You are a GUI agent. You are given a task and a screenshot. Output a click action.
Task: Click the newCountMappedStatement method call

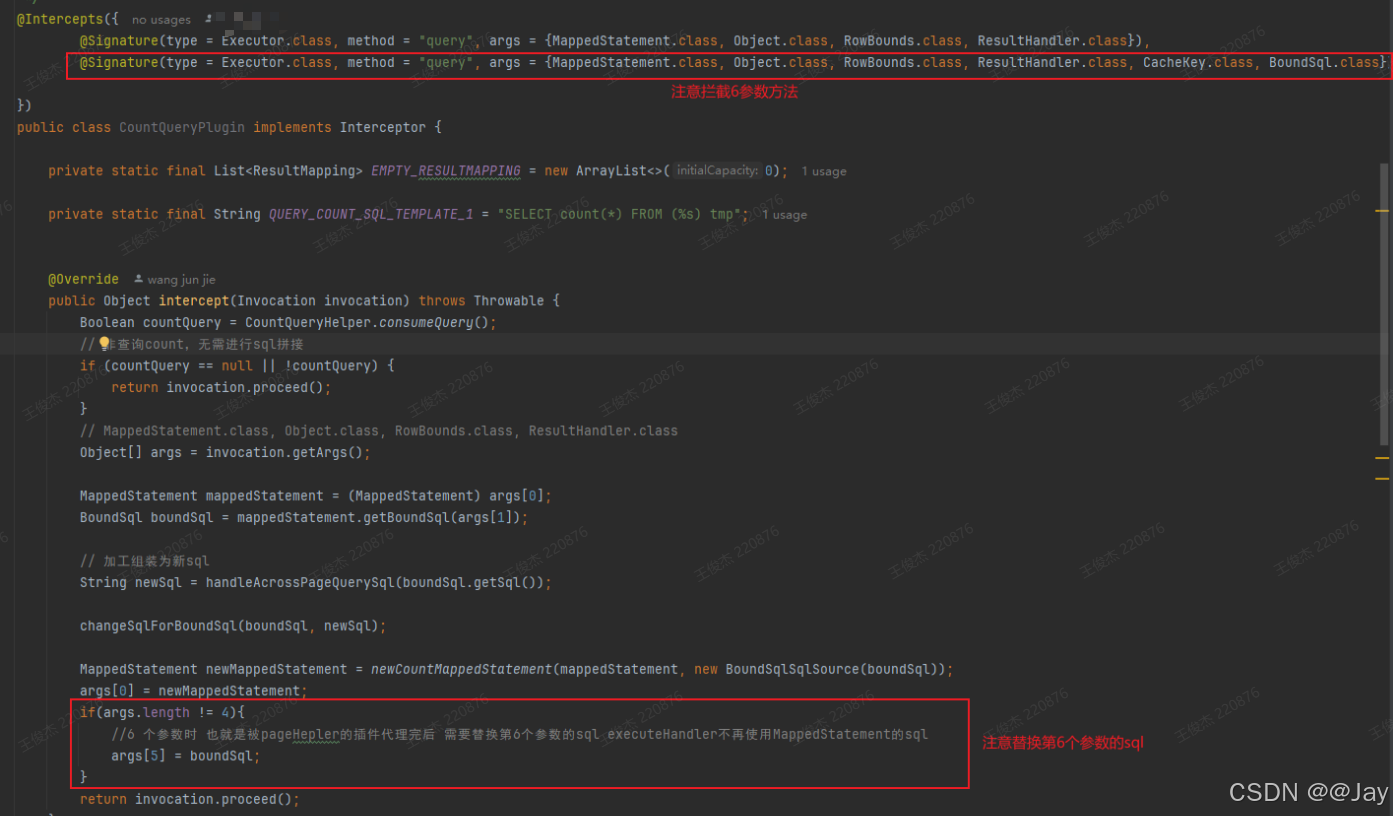[462, 669]
